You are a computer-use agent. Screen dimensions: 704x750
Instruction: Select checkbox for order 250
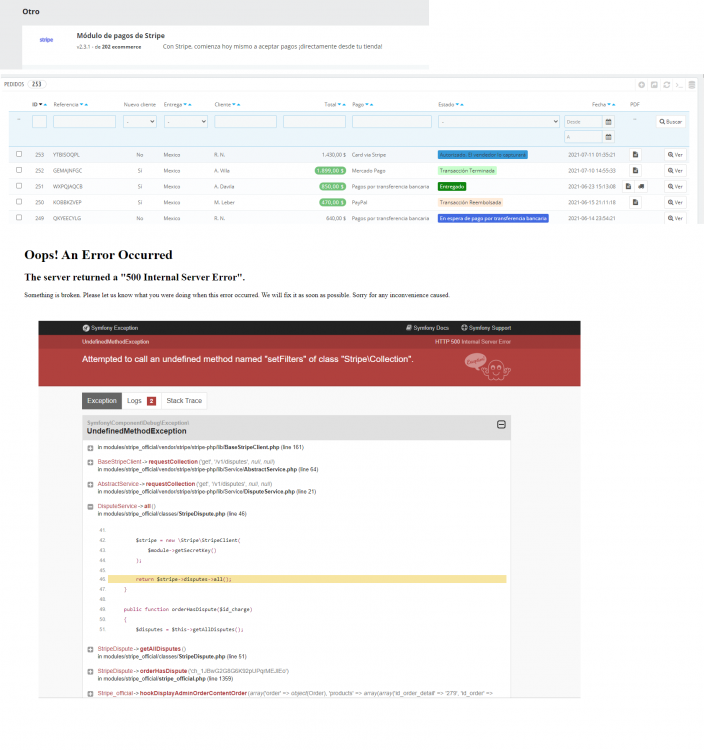pyautogui.click(x=19, y=201)
